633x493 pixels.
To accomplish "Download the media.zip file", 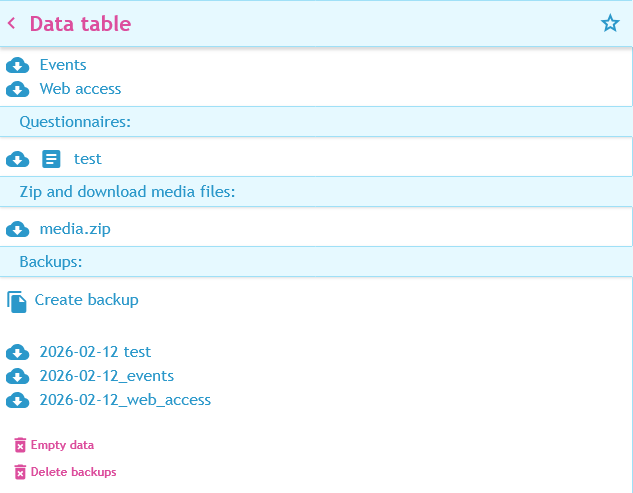I will tap(75, 229).
